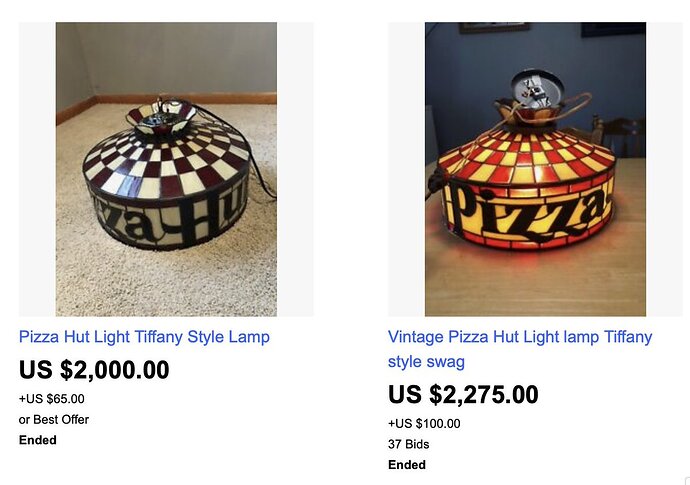The image size is (690, 485).
Task: Open the maroon checkered Pizza Hut lamp photo
Action: [x=166, y=169]
